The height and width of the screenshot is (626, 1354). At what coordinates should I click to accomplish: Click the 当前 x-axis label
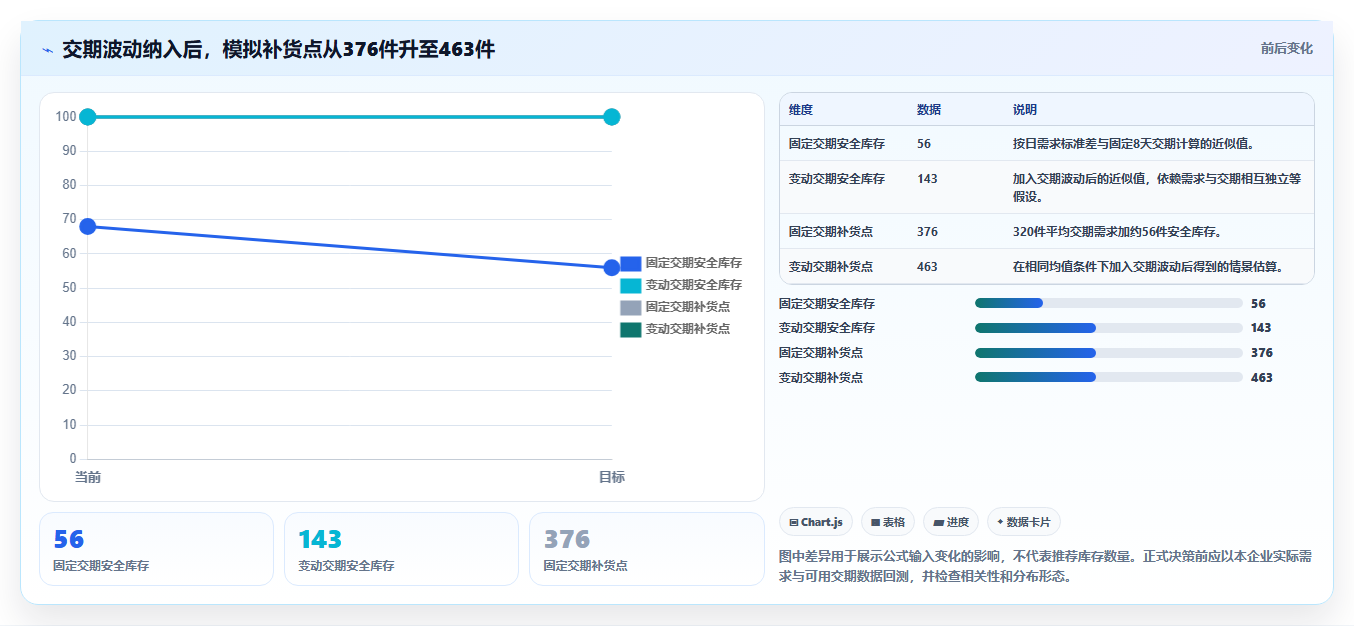coord(88,478)
